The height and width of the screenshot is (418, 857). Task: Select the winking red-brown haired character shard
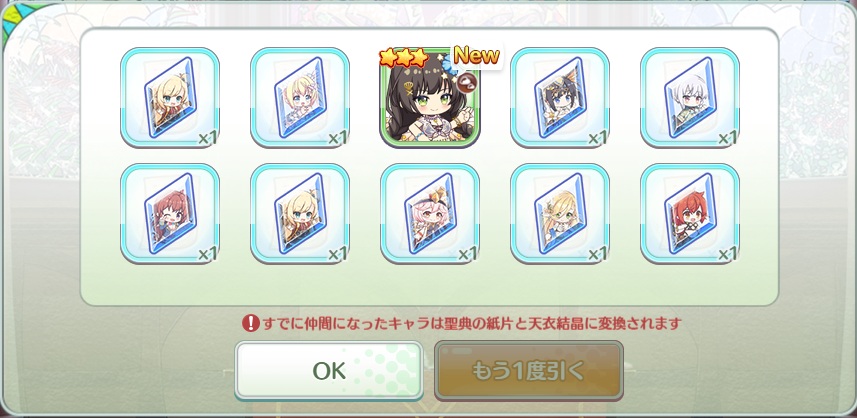click(169, 214)
